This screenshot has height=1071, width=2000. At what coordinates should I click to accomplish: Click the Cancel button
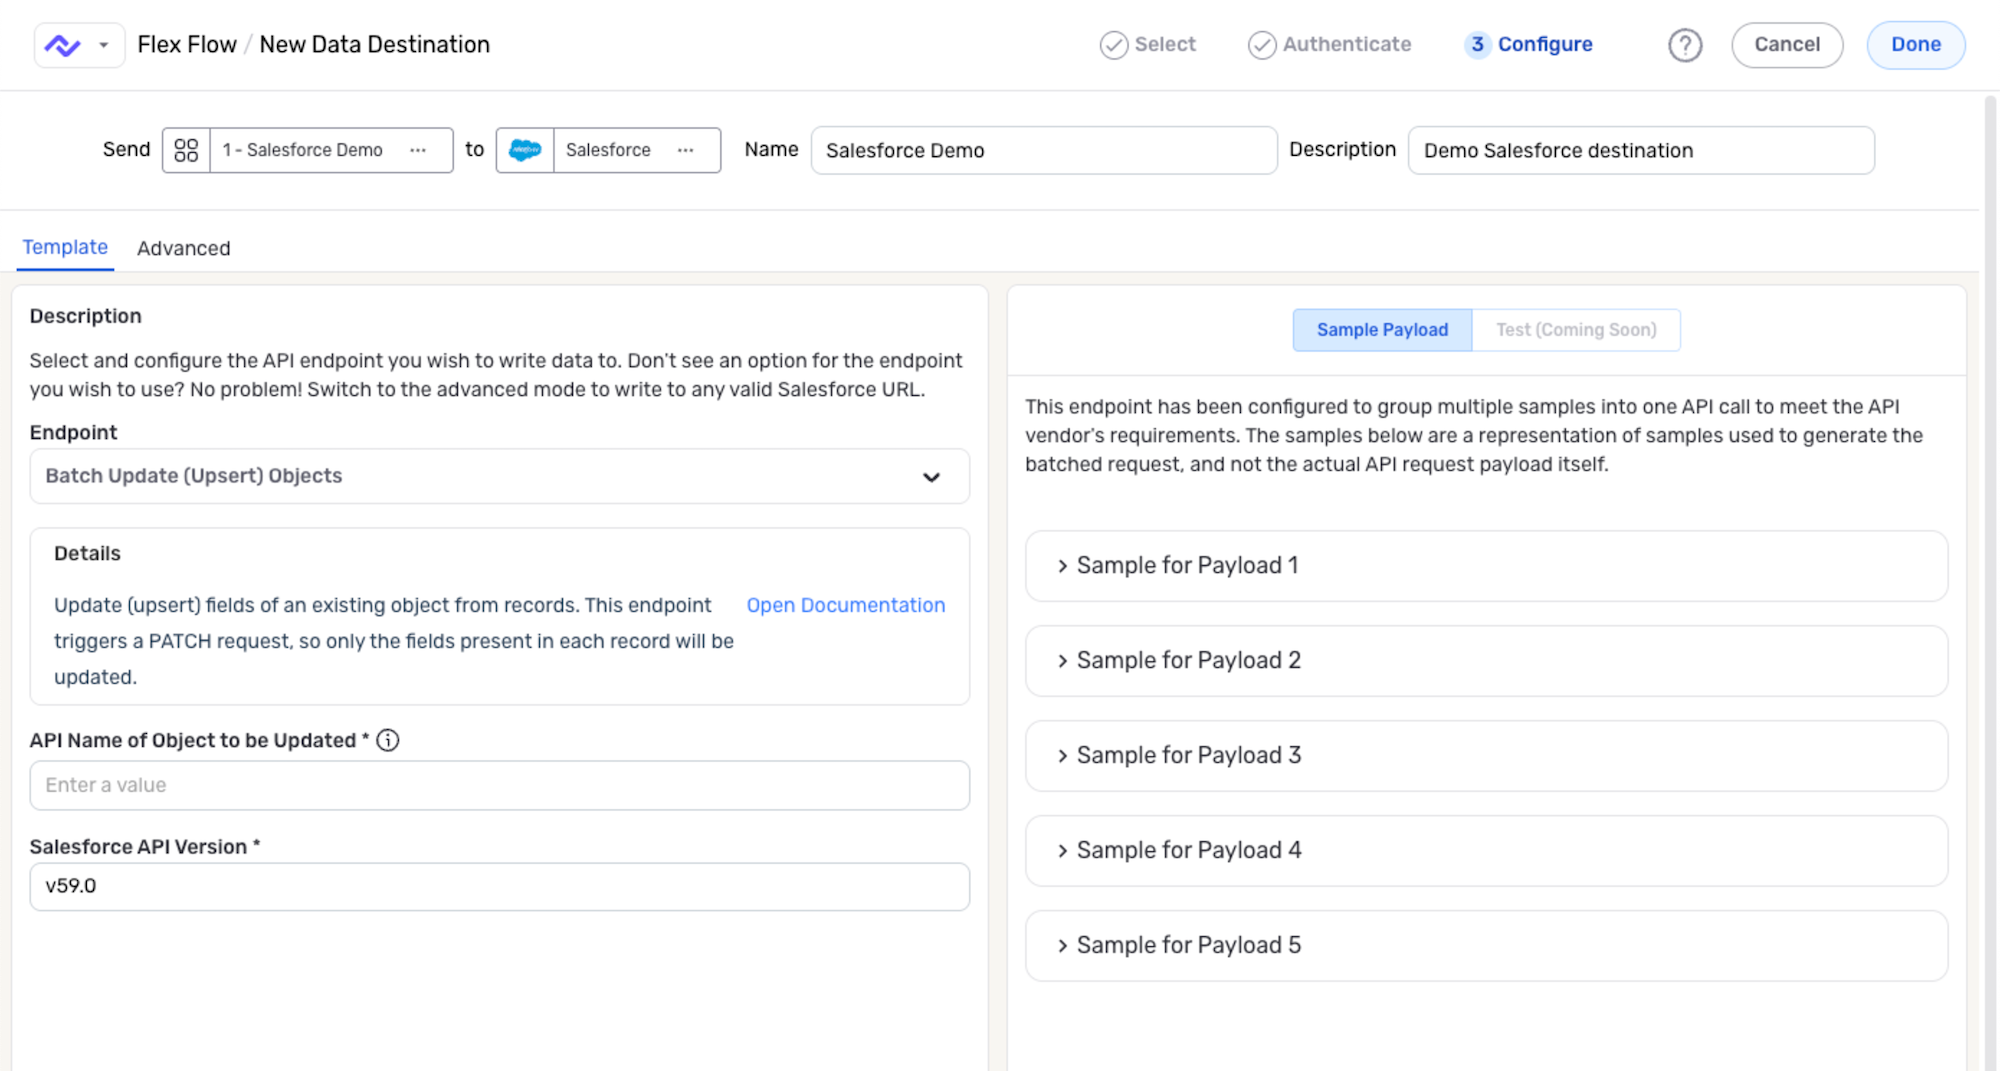tap(1786, 45)
